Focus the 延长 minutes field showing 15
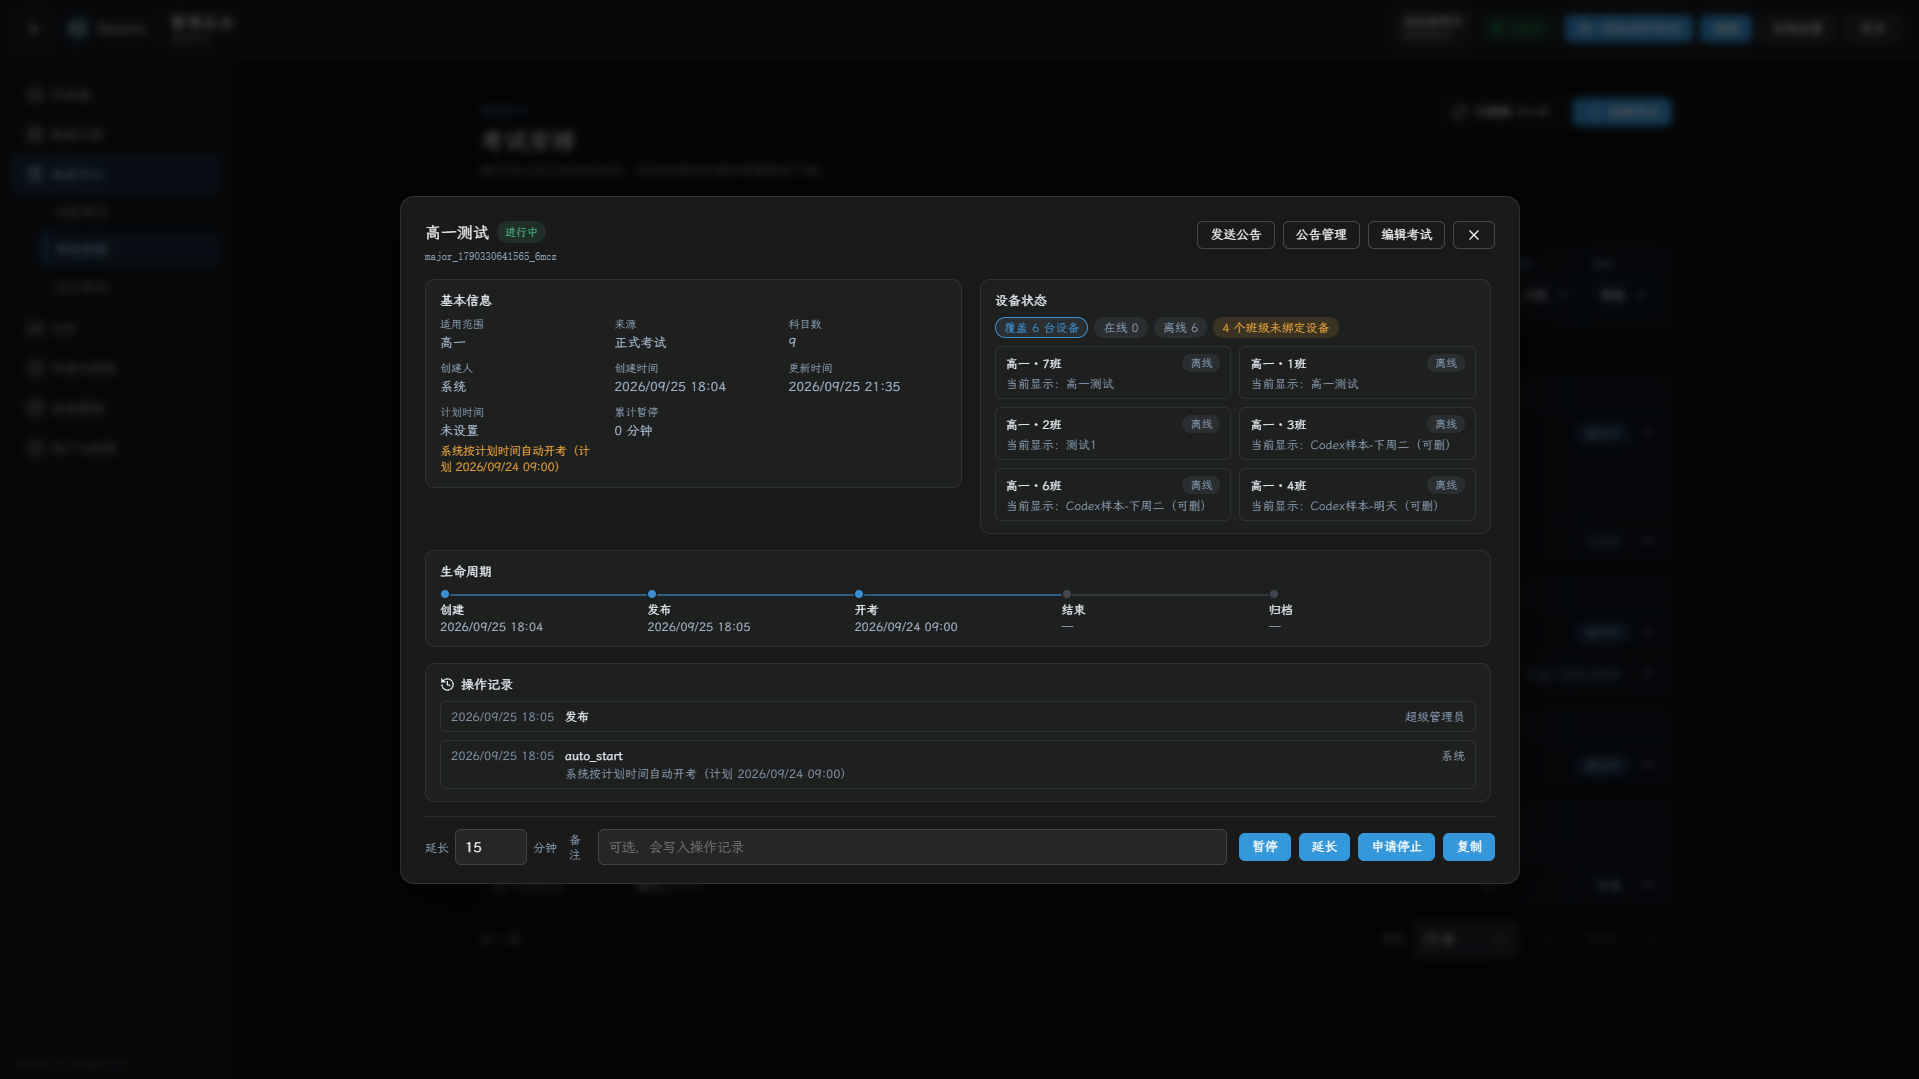Image resolution: width=1919 pixels, height=1079 pixels. pyautogui.click(x=490, y=847)
